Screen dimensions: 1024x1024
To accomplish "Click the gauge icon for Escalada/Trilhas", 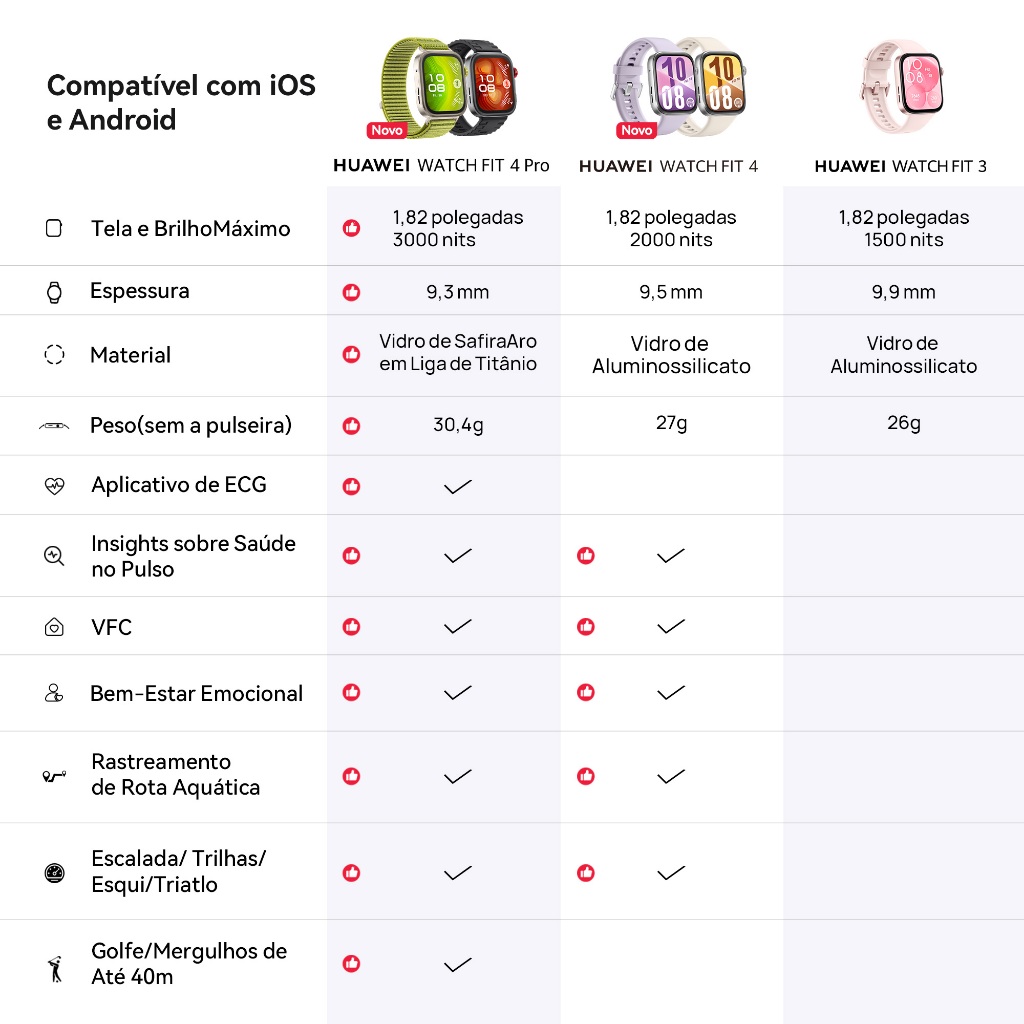I will pyautogui.click(x=54, y=872).
